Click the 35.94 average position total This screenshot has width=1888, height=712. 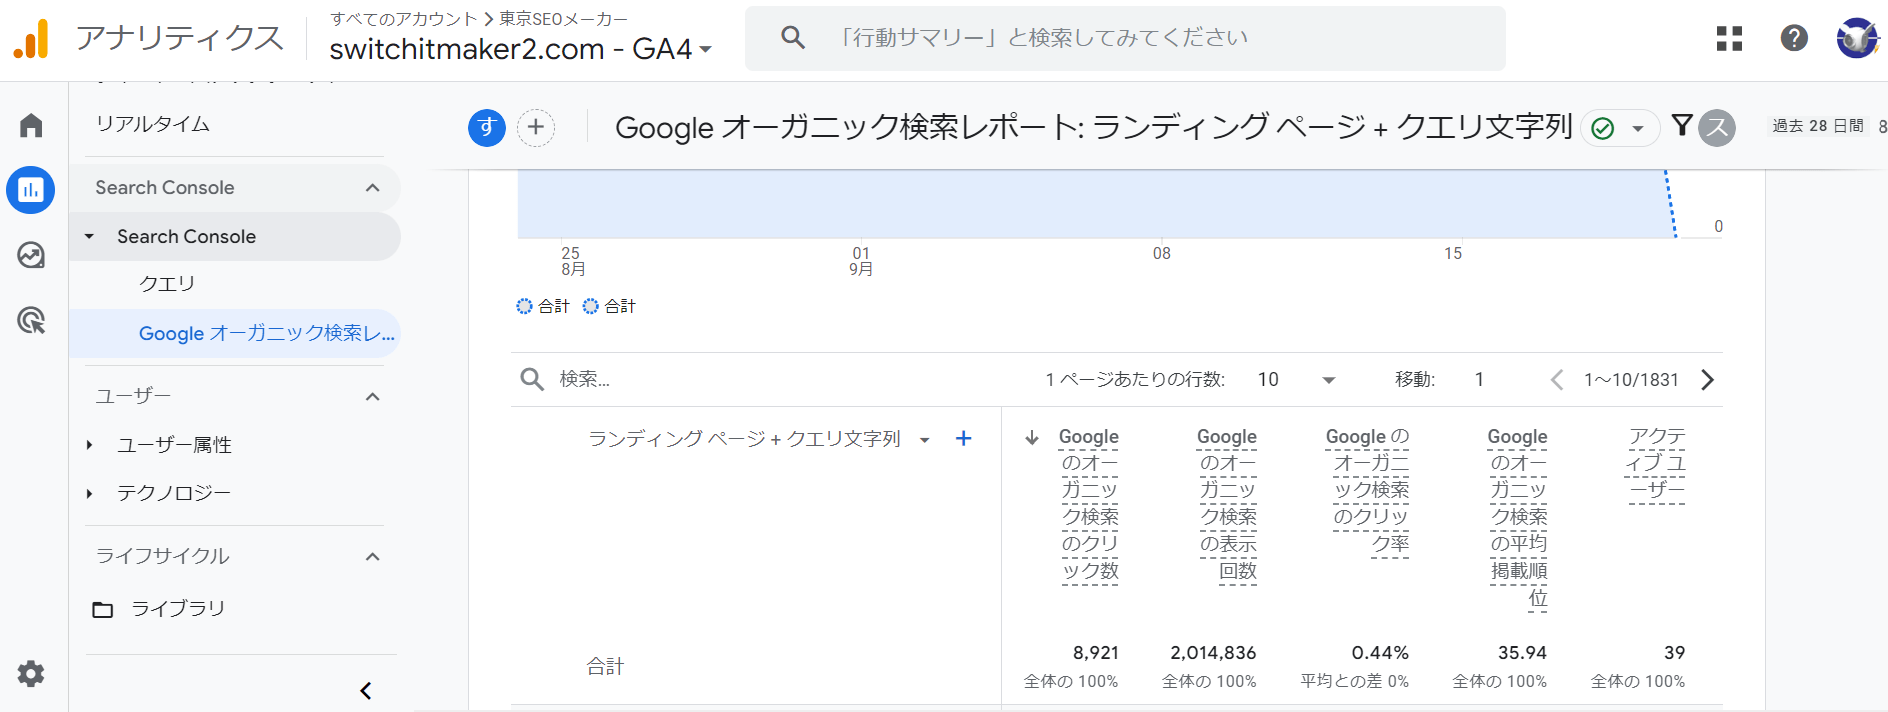click(1522, 653)
